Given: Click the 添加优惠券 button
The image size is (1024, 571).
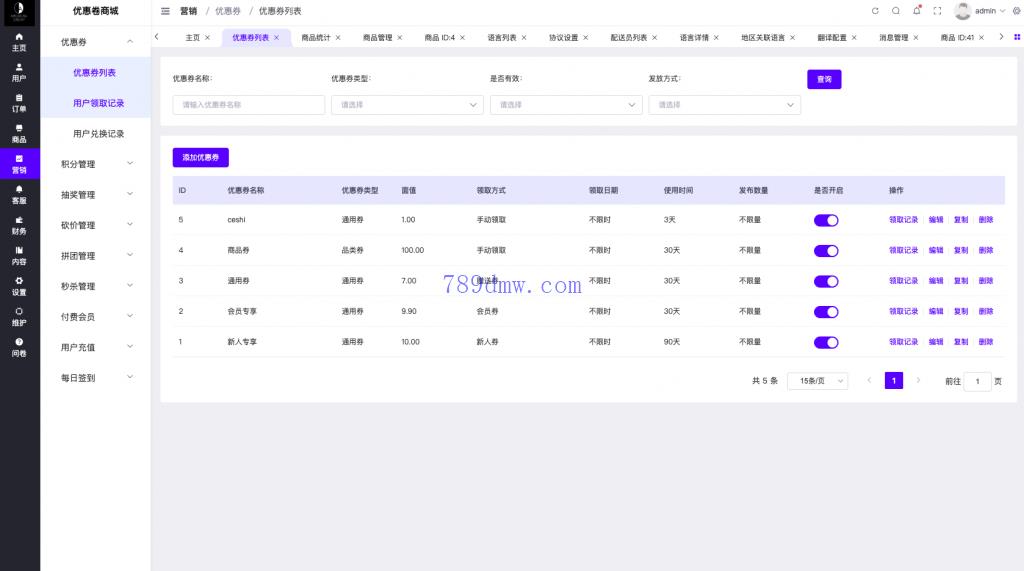Looking at the screenshot, I should coord(200,157).
